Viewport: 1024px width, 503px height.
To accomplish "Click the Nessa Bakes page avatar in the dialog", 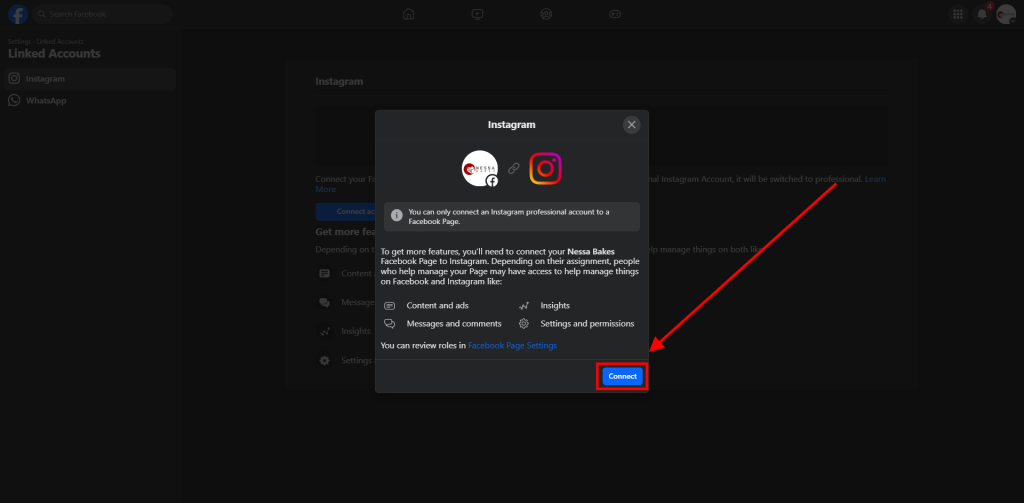I will 480,169.
